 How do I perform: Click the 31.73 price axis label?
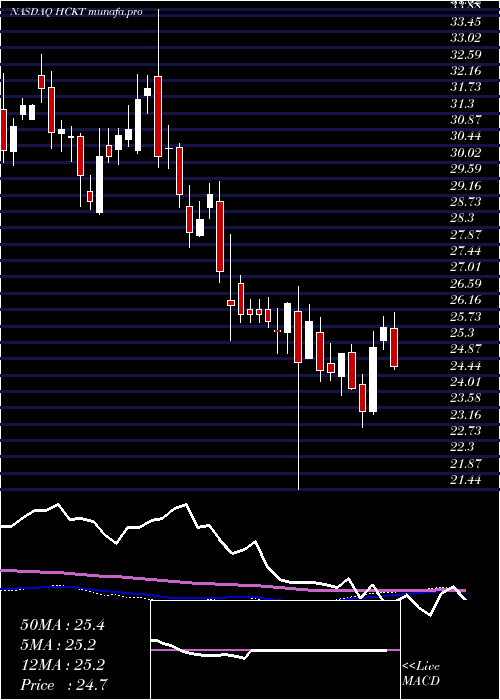(466, 87)
